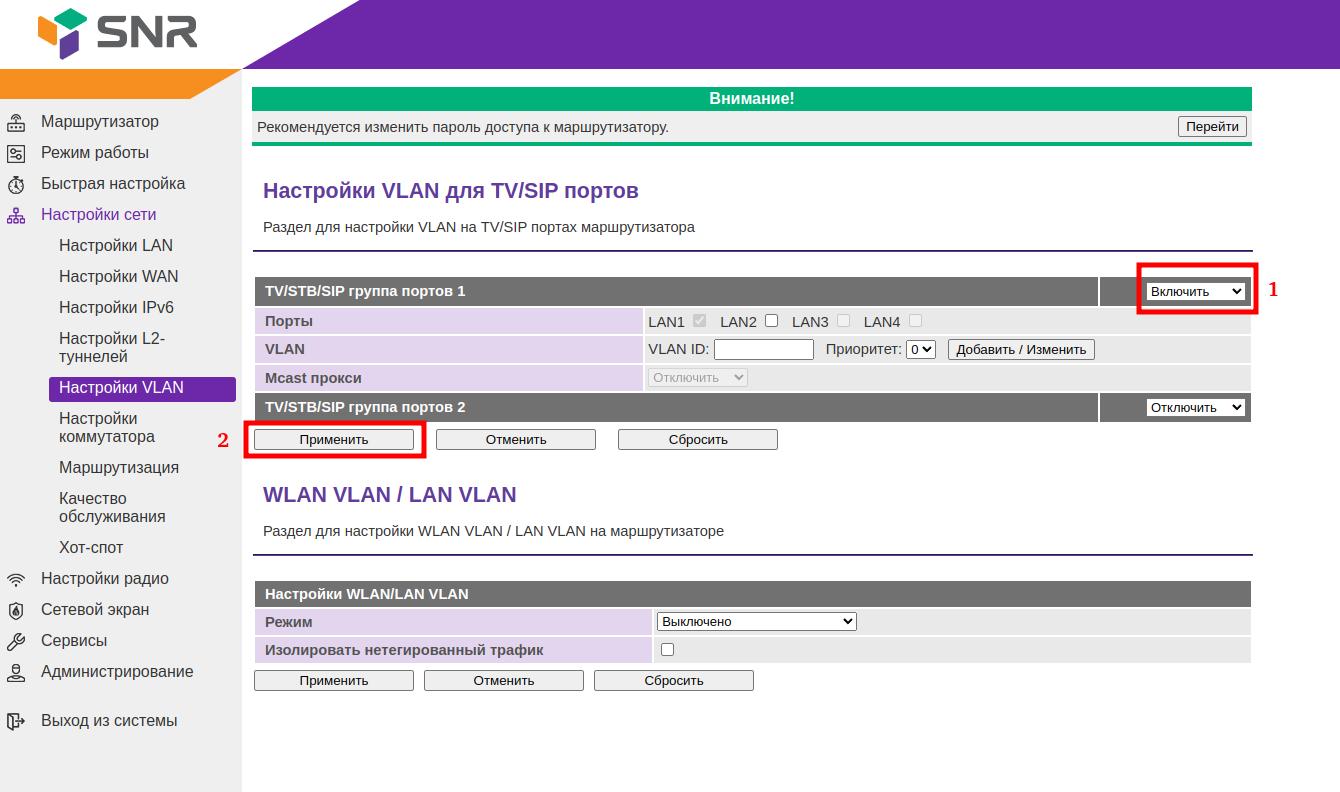Open Настройки коммутатора submenu item
Image resolution: width=1340 pixels, height=792 pixels.
tap(107, 427)
